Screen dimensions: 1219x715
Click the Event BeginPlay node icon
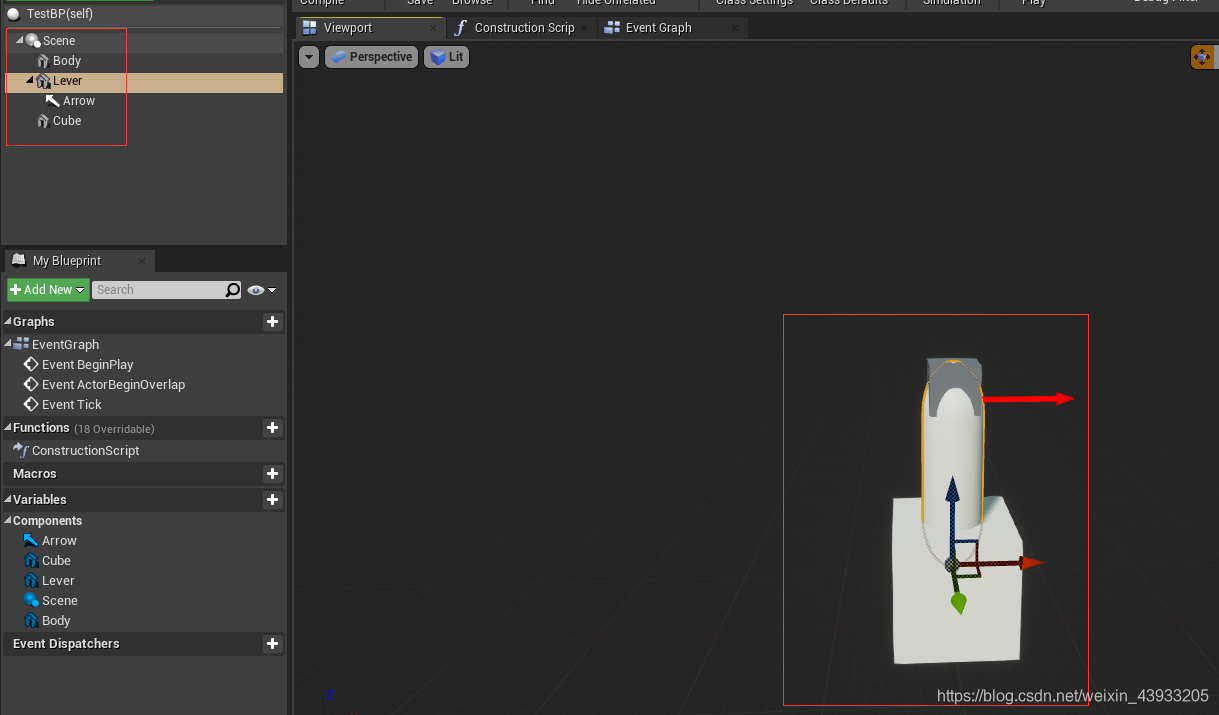(x=31, y=365)
